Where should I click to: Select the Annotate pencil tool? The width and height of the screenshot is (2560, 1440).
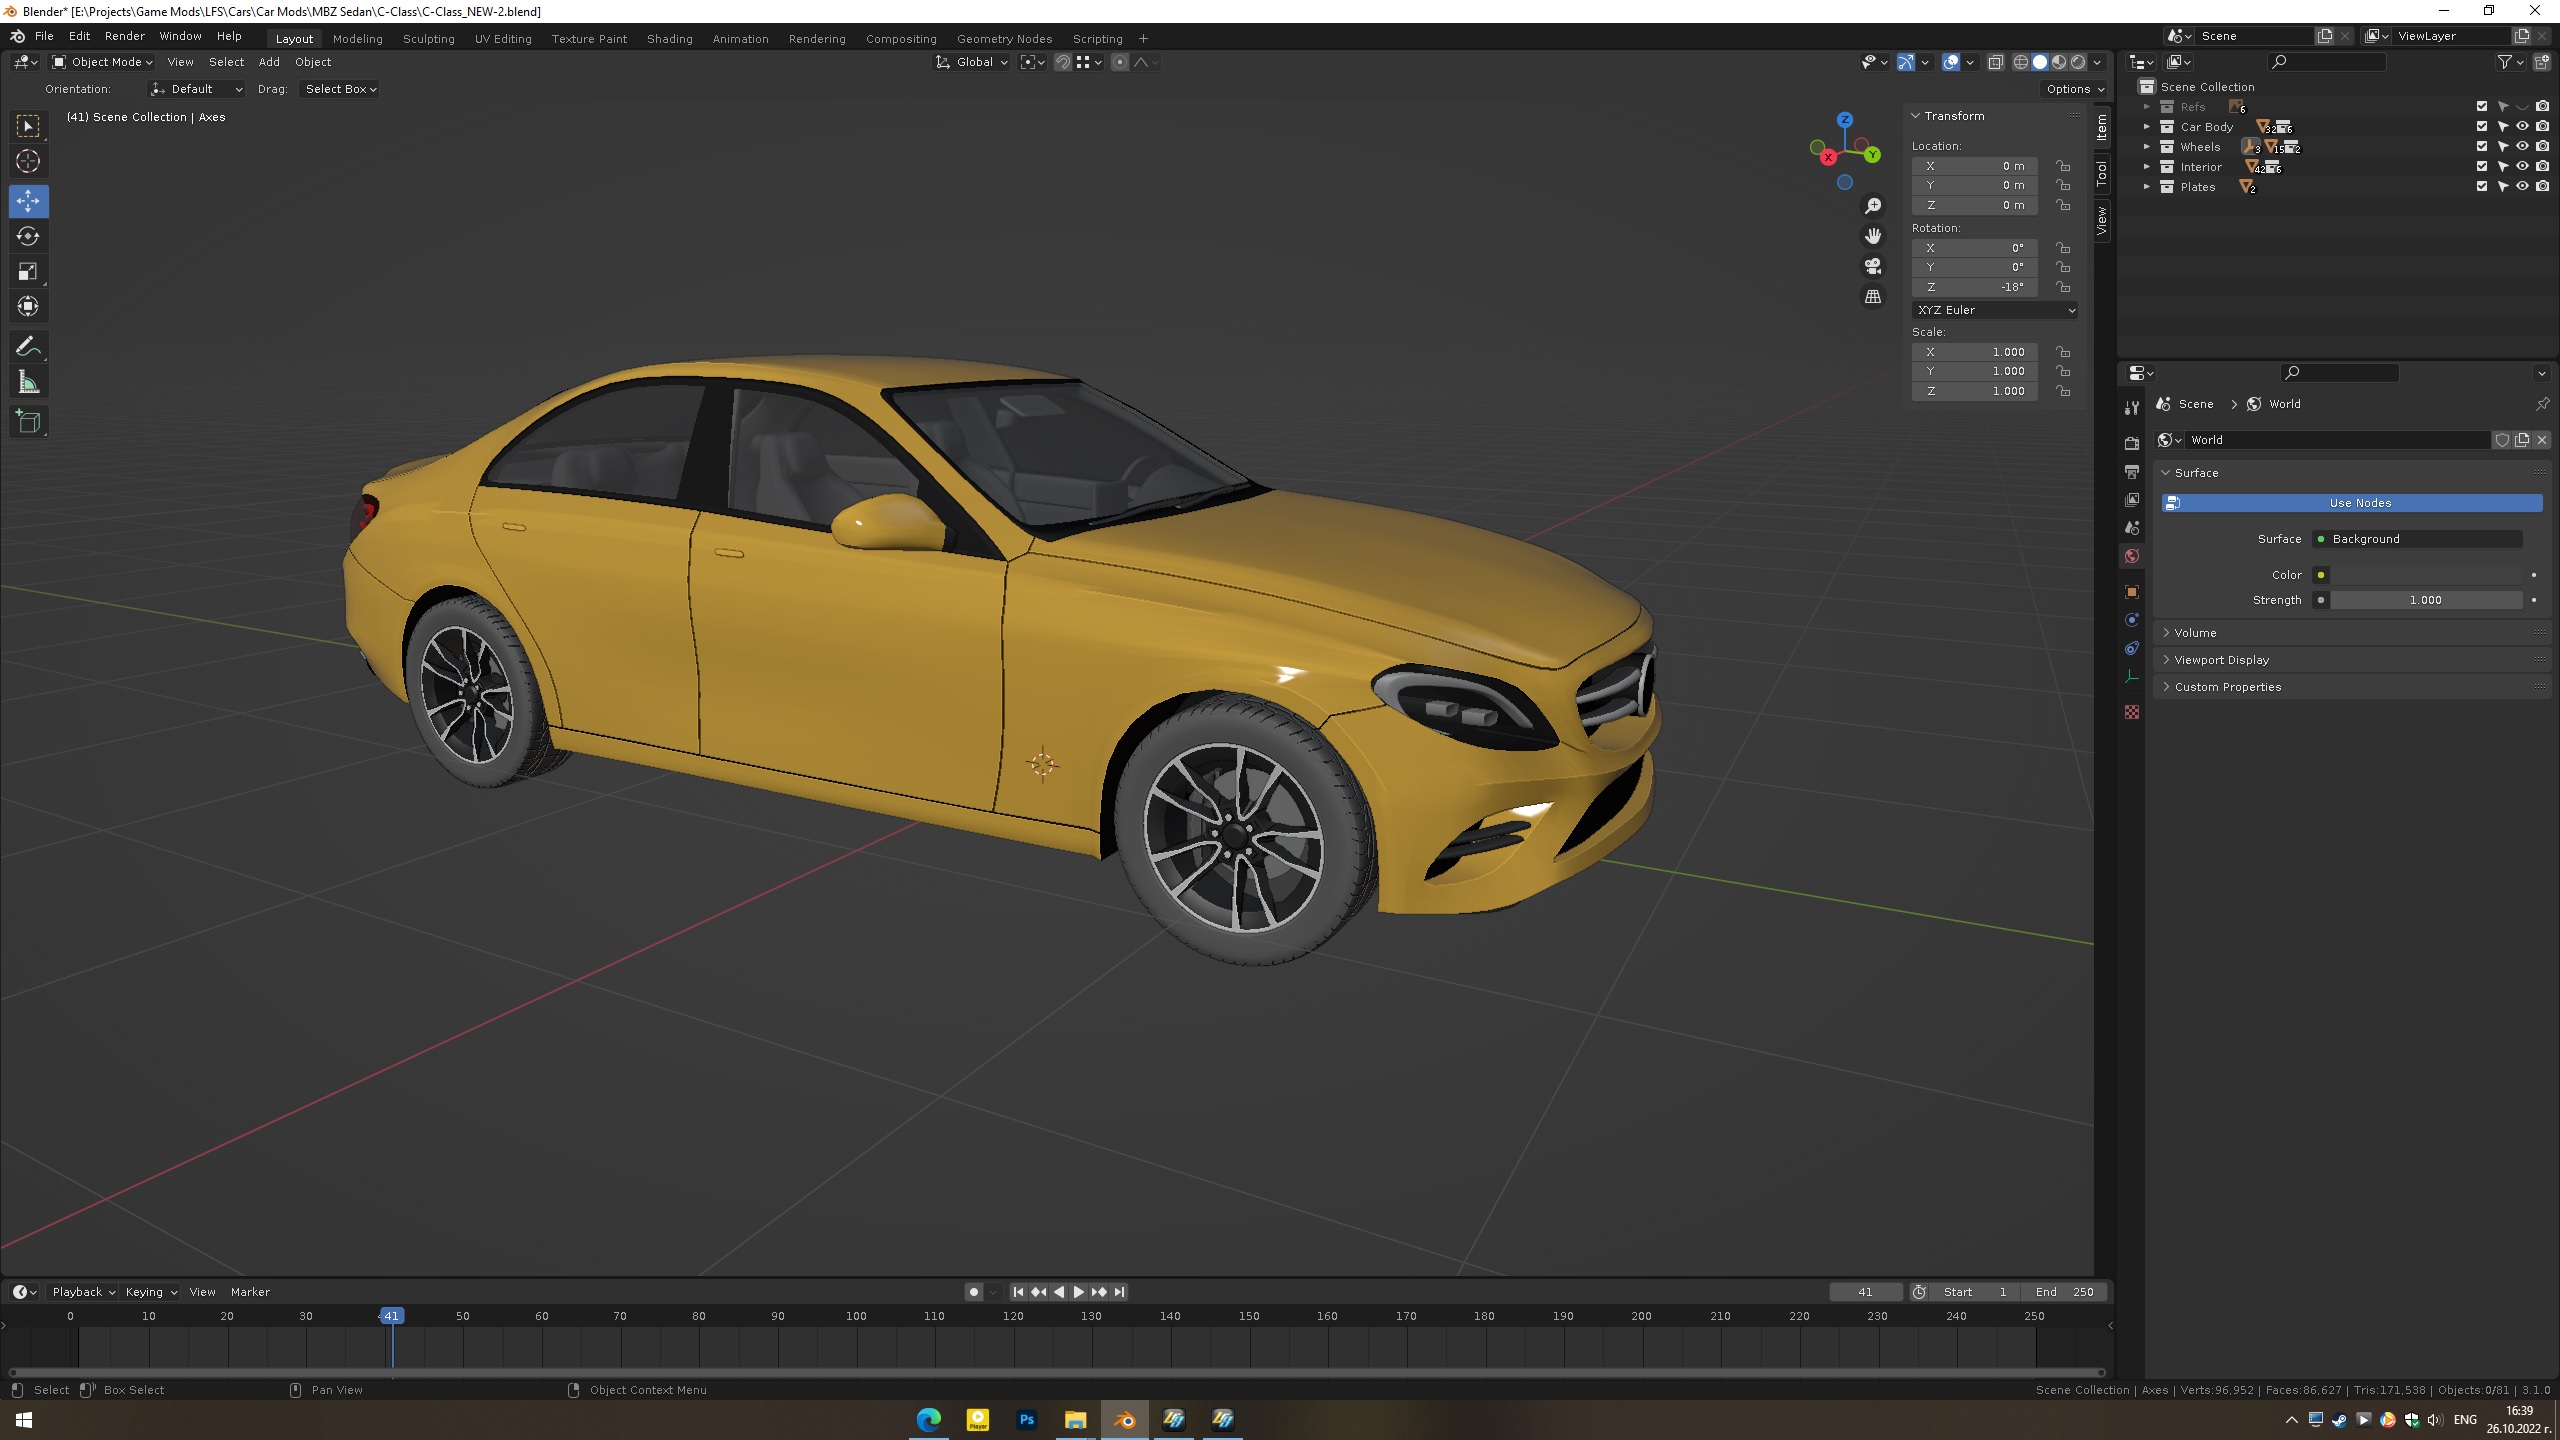(x=28, y=347)
